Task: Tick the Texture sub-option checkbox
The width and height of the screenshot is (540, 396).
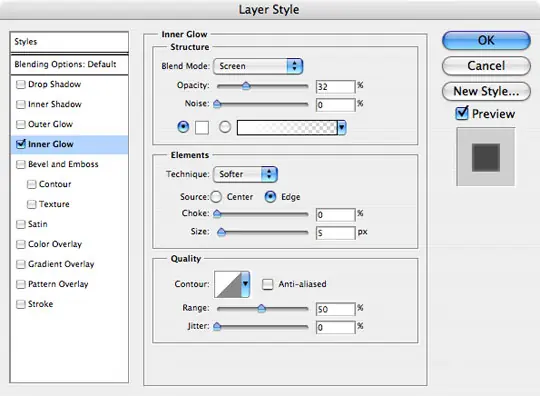Action: coord(31,204)
